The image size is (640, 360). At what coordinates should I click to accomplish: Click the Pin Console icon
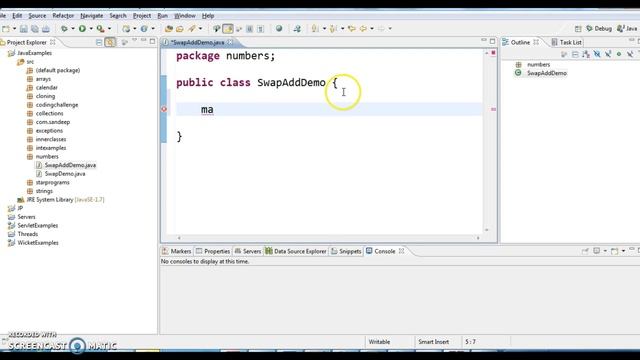[x=585, y=251]
